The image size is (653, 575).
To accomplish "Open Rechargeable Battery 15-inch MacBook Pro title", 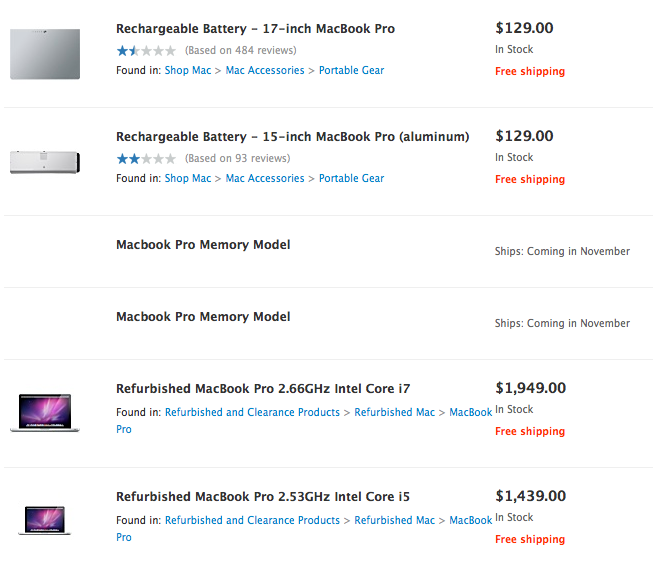I will [x=292, y=137].
